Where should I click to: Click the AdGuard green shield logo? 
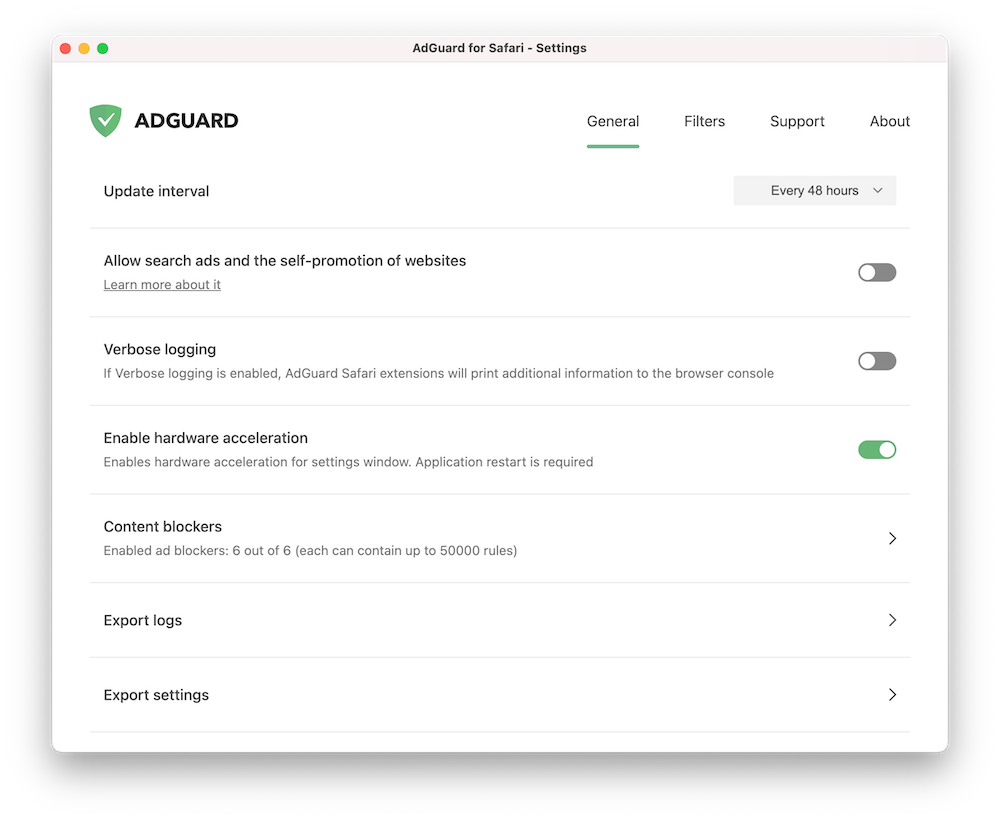click(x=105, y=121)
